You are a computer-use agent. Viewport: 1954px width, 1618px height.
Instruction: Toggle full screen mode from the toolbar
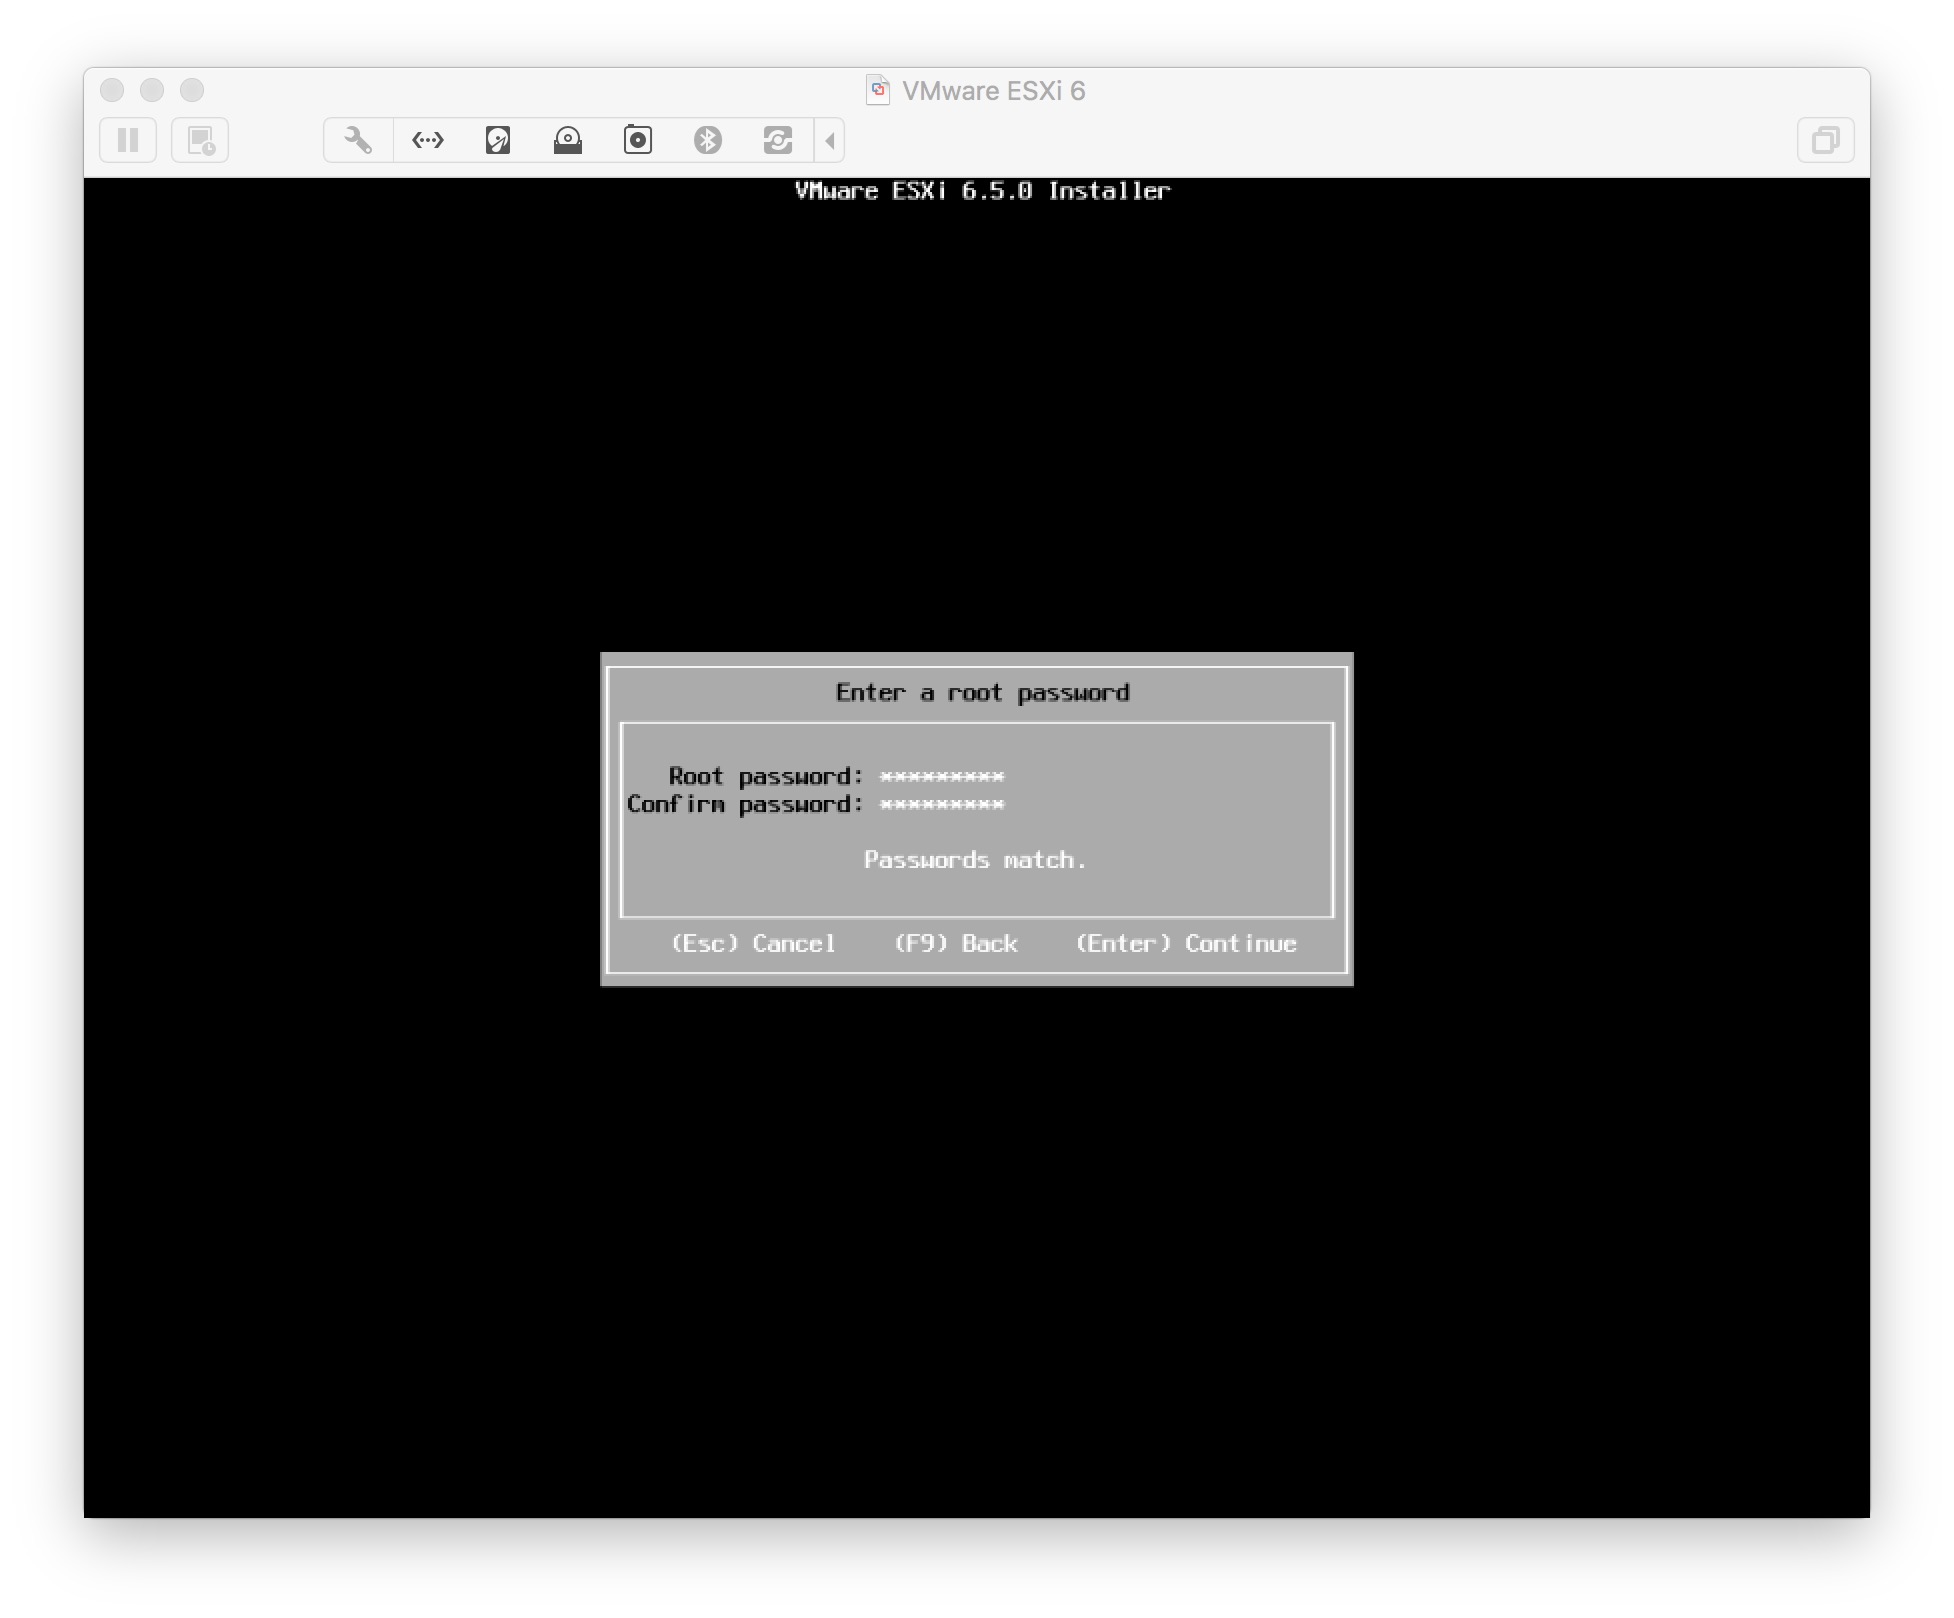tap(1826, 140)
